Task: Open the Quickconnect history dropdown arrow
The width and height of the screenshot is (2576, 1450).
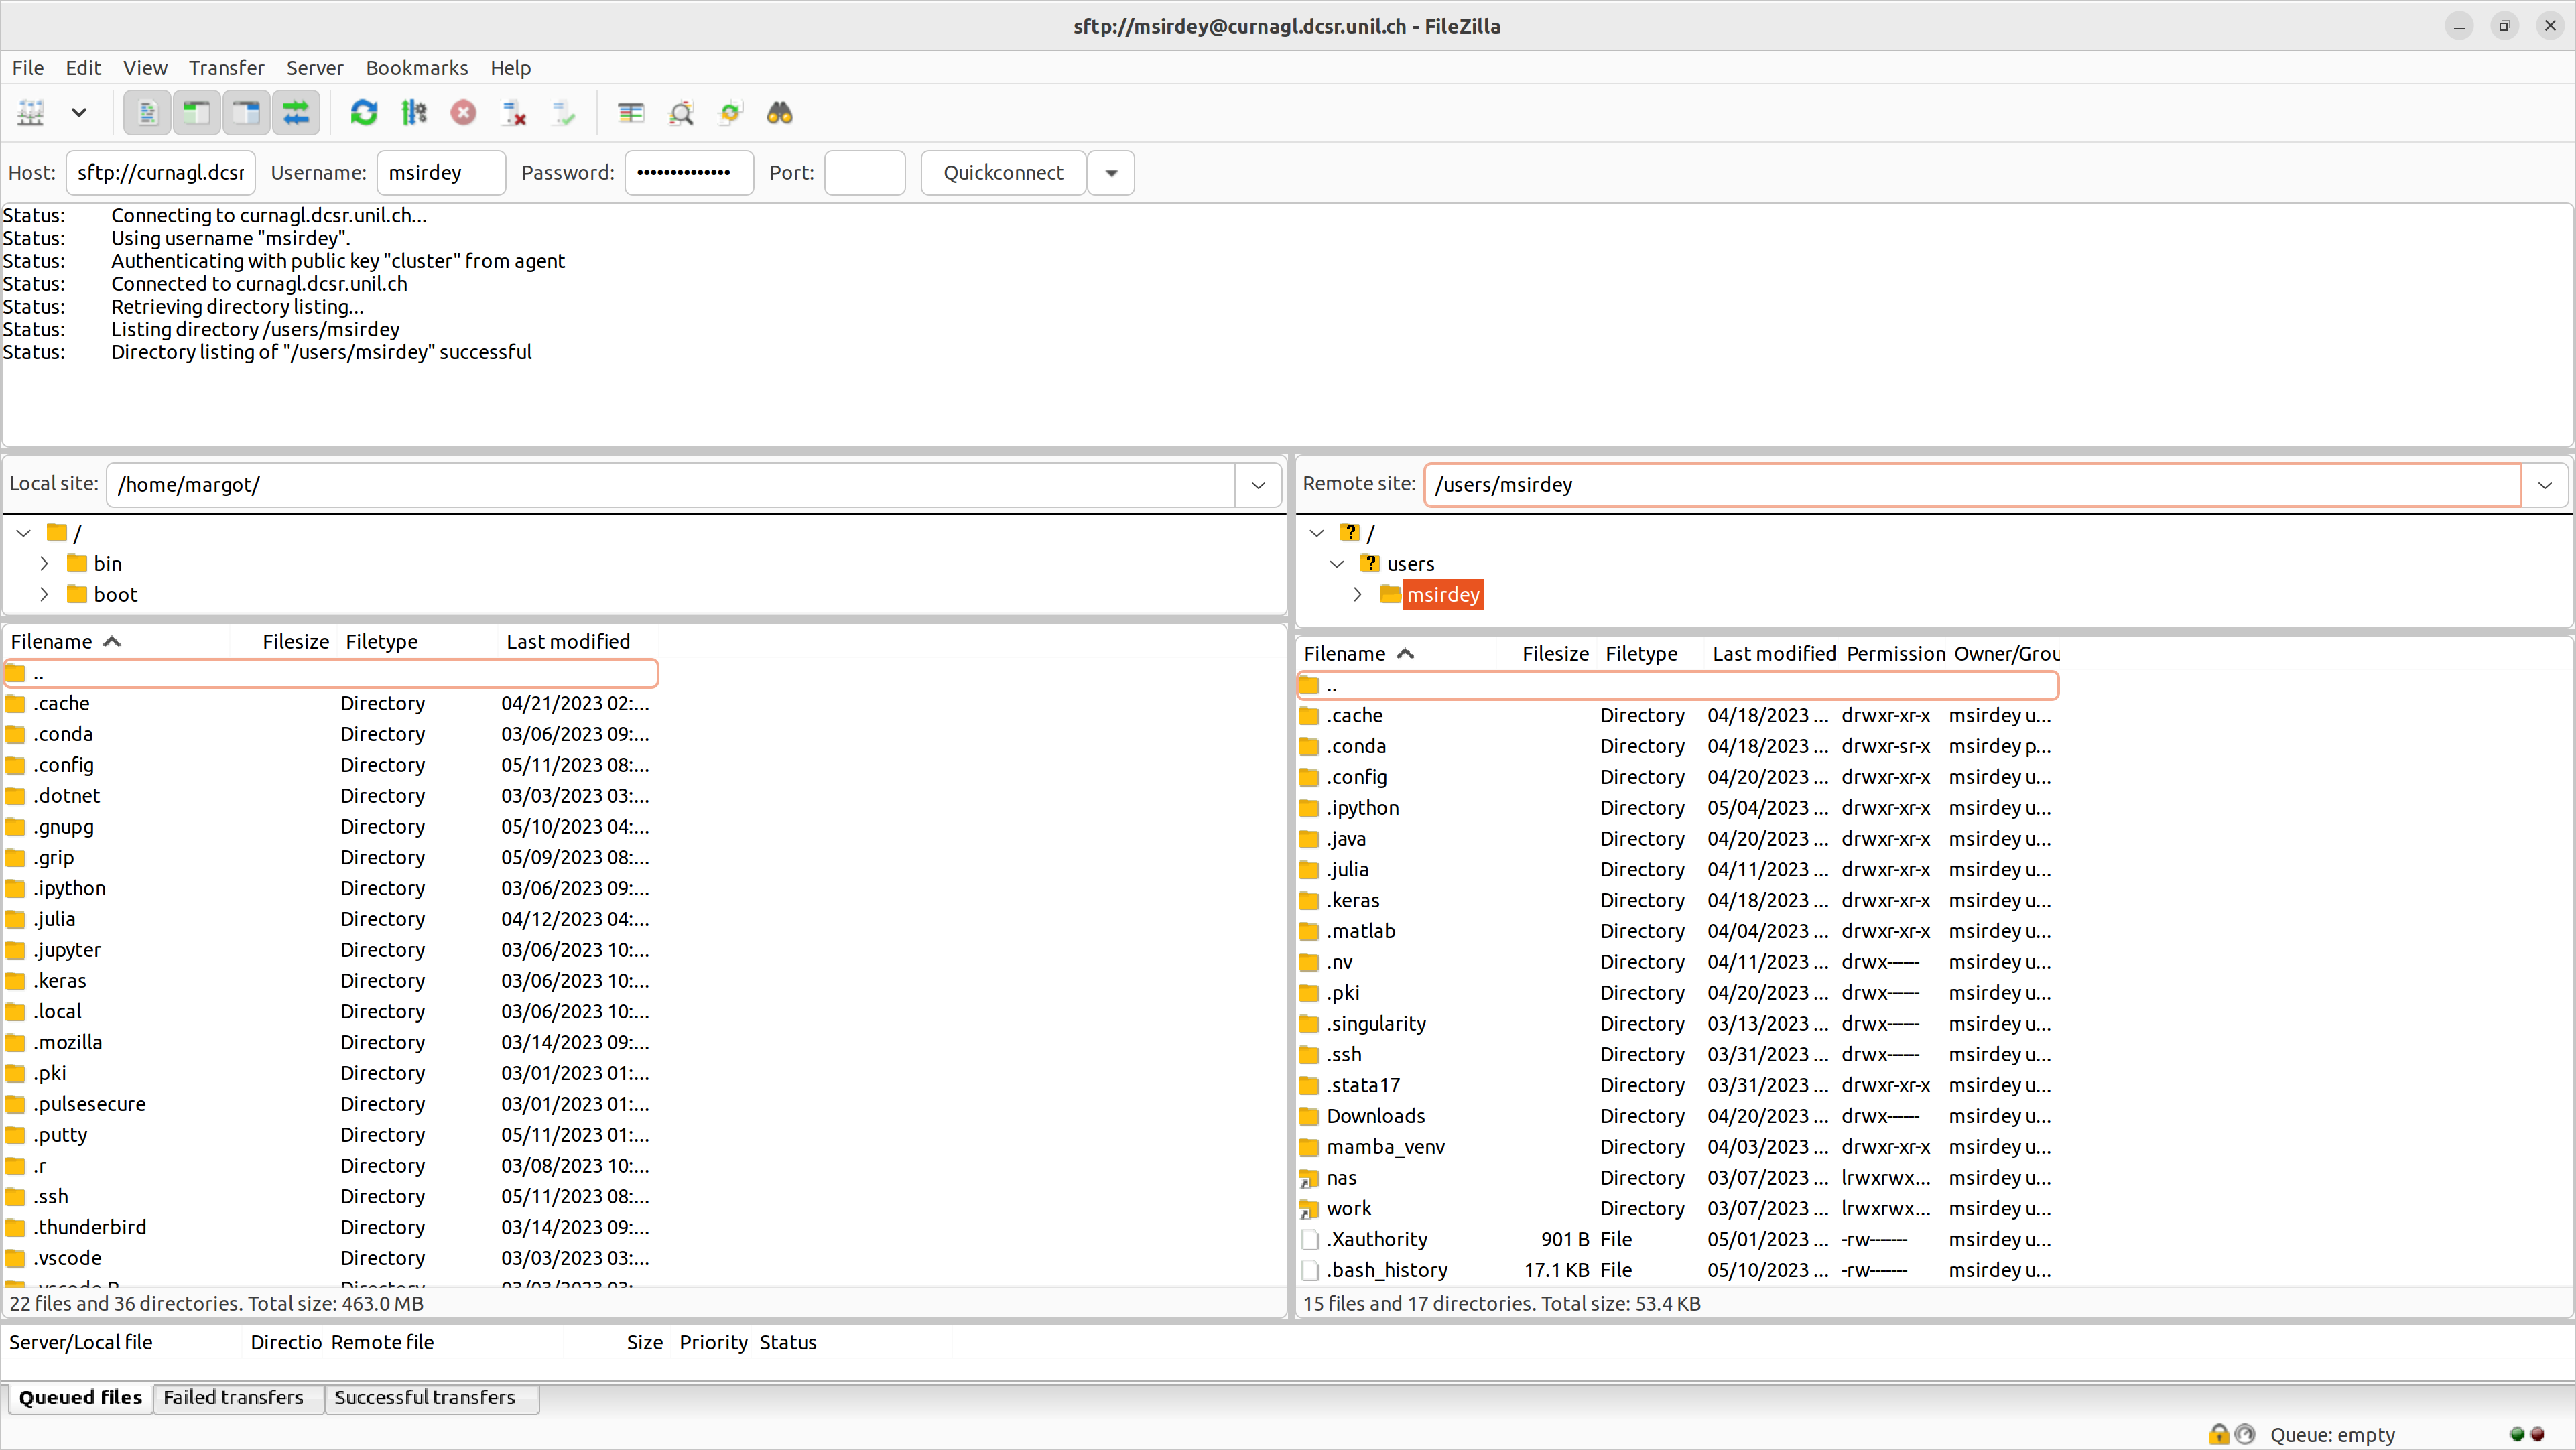Action: (1111, 173)
